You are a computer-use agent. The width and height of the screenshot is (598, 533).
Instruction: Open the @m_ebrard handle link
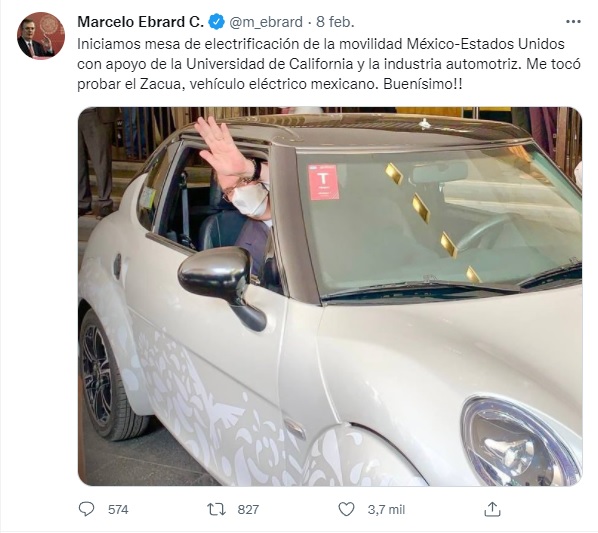(266, 22)
